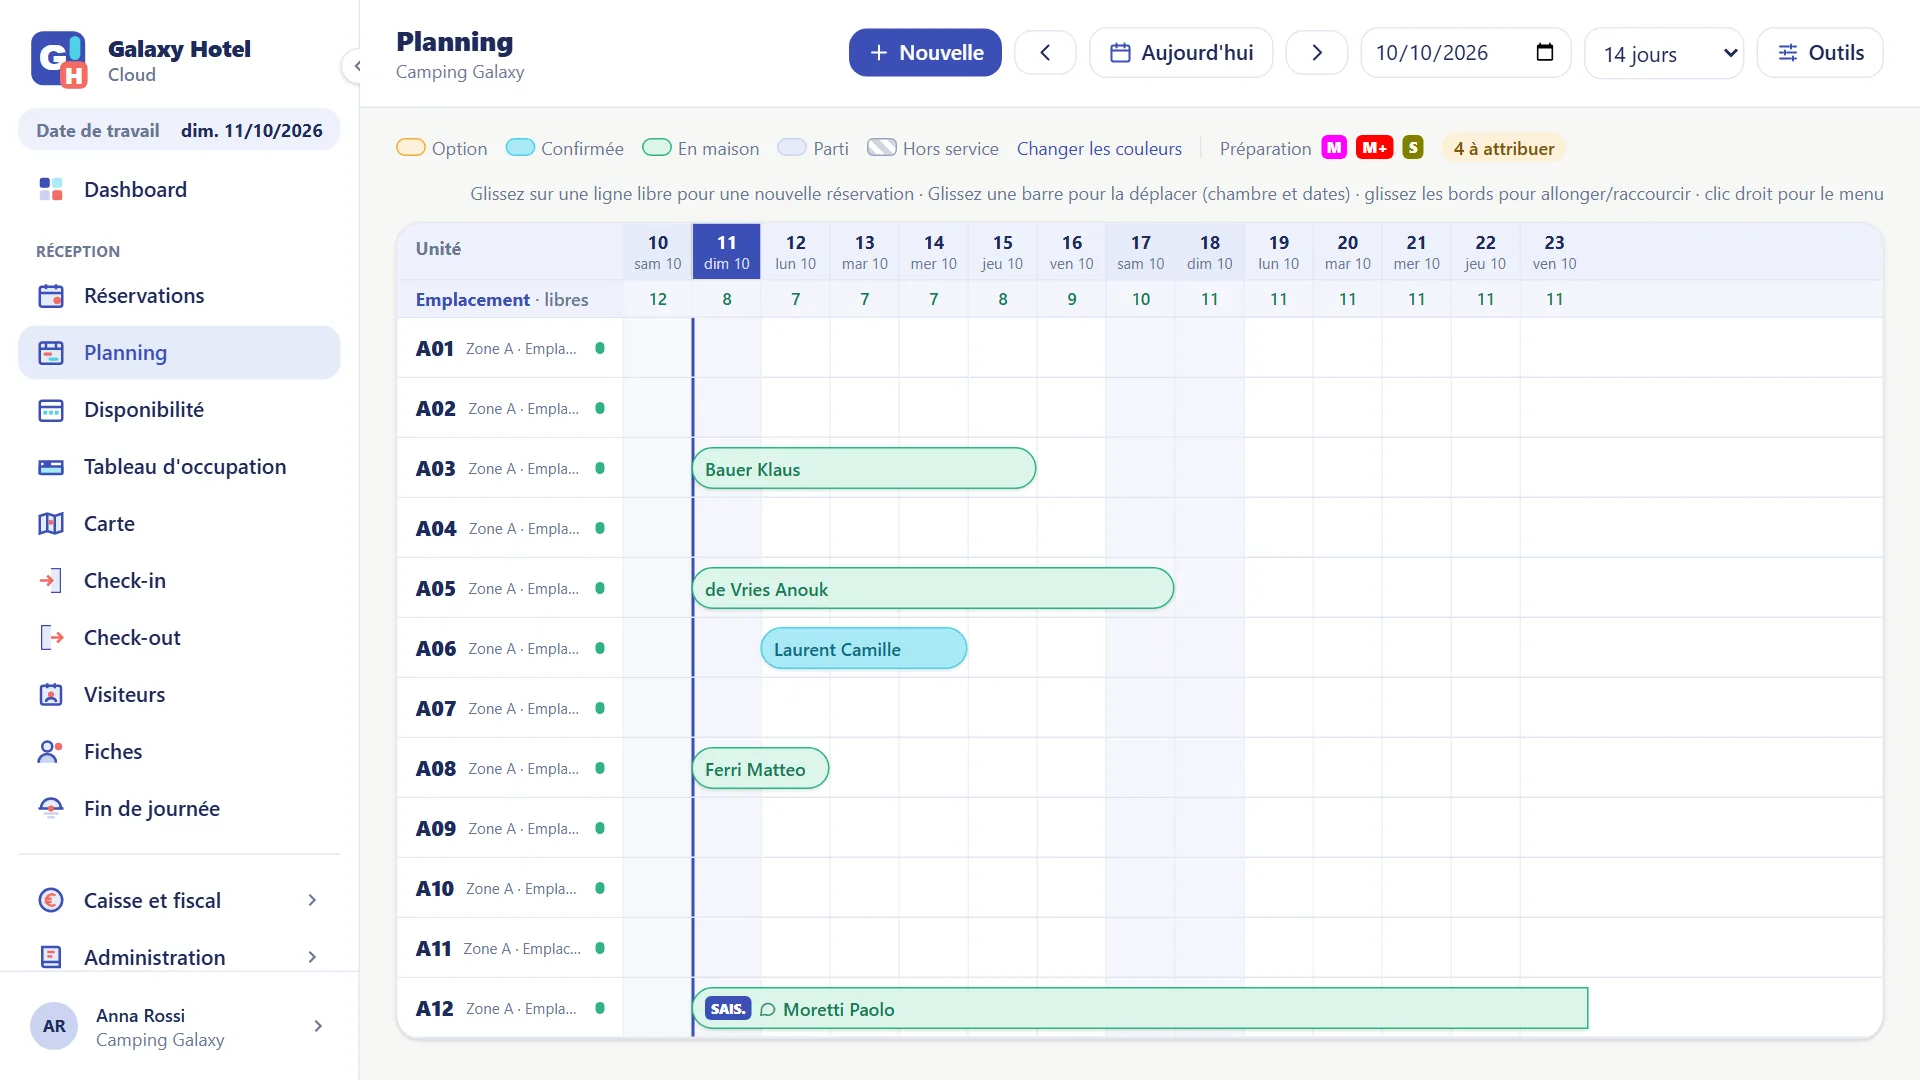
Task: Open Réservations from the sidebar
Action: [x=179, y=296]
